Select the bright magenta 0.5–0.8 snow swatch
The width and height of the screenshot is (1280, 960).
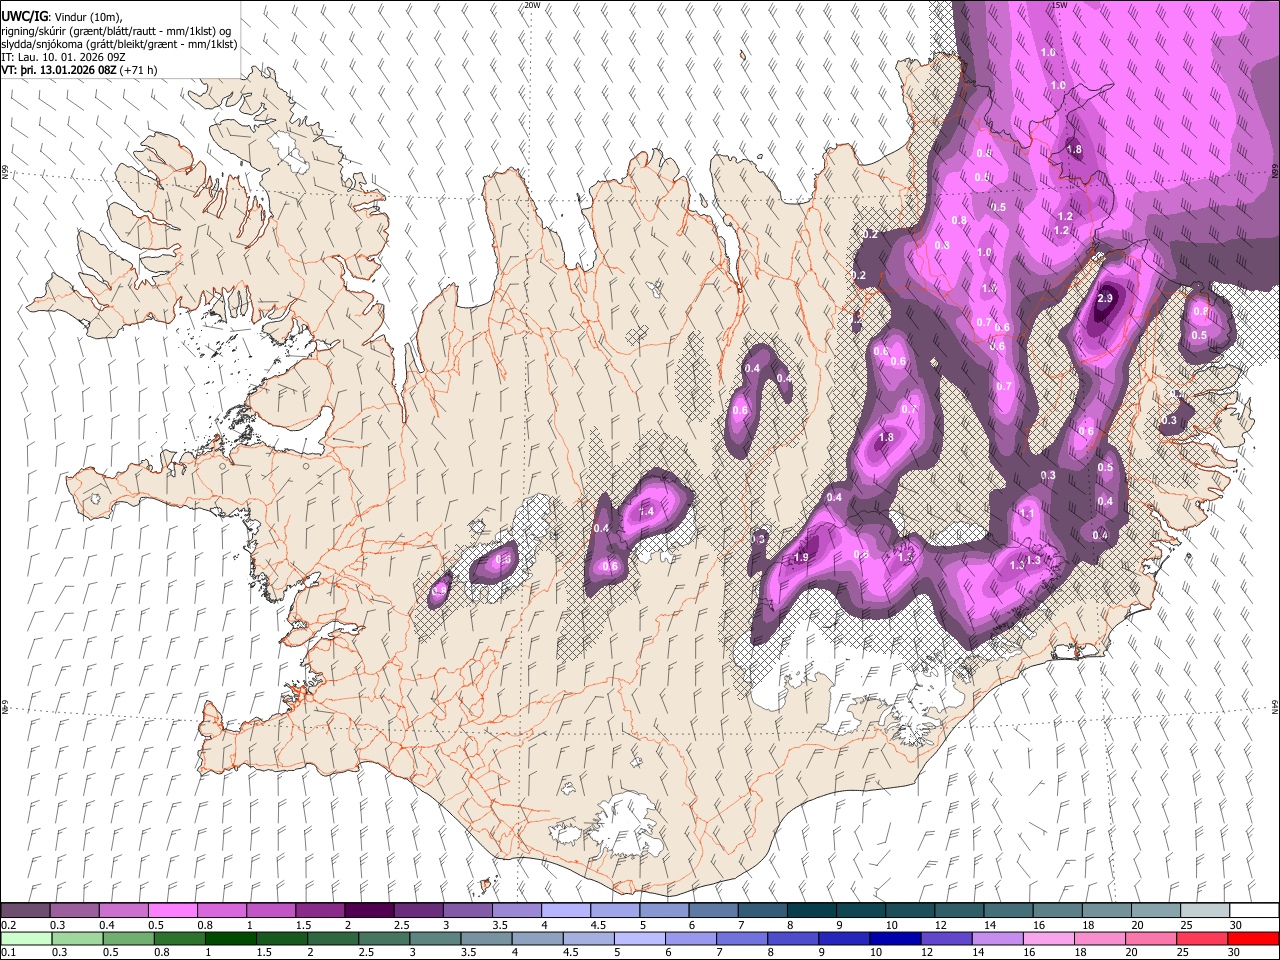click(173, 911)
